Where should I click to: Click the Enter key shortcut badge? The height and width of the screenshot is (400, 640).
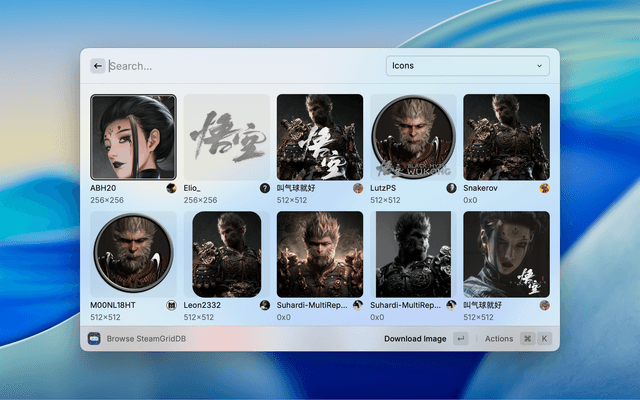tap(460, 339)
